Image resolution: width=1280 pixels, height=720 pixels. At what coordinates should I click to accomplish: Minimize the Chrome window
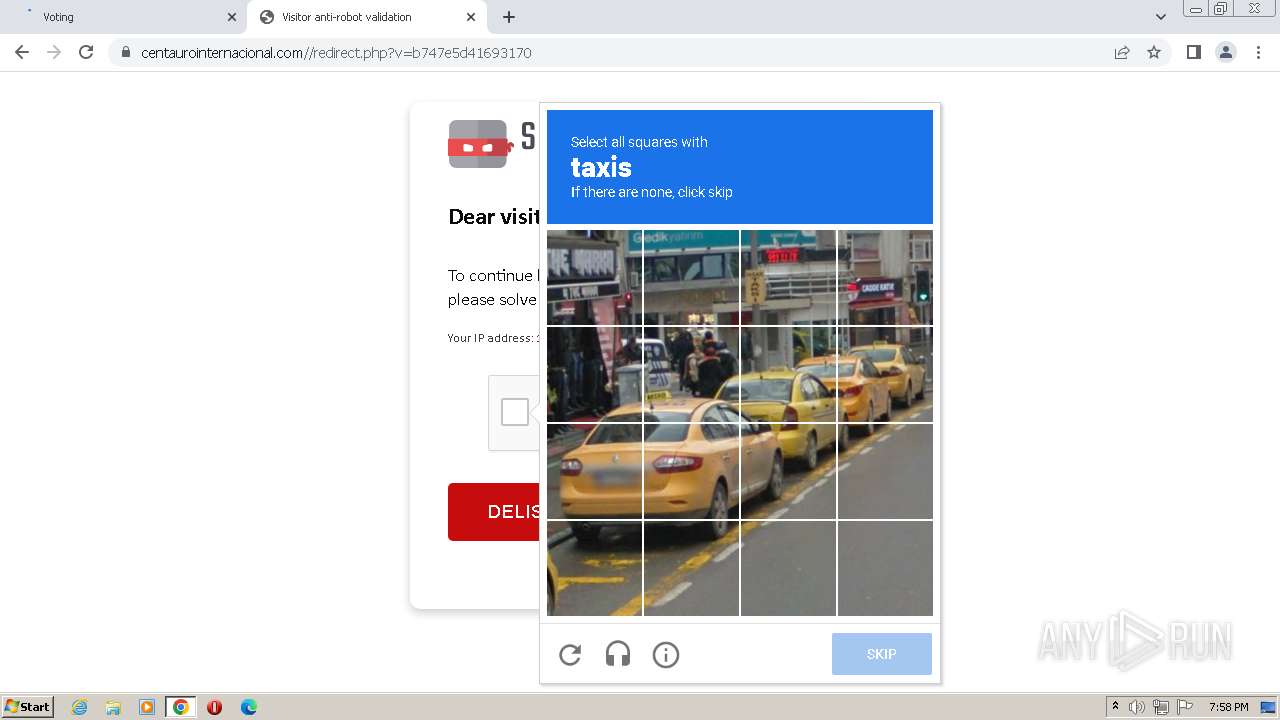(x=1196, y=9)
